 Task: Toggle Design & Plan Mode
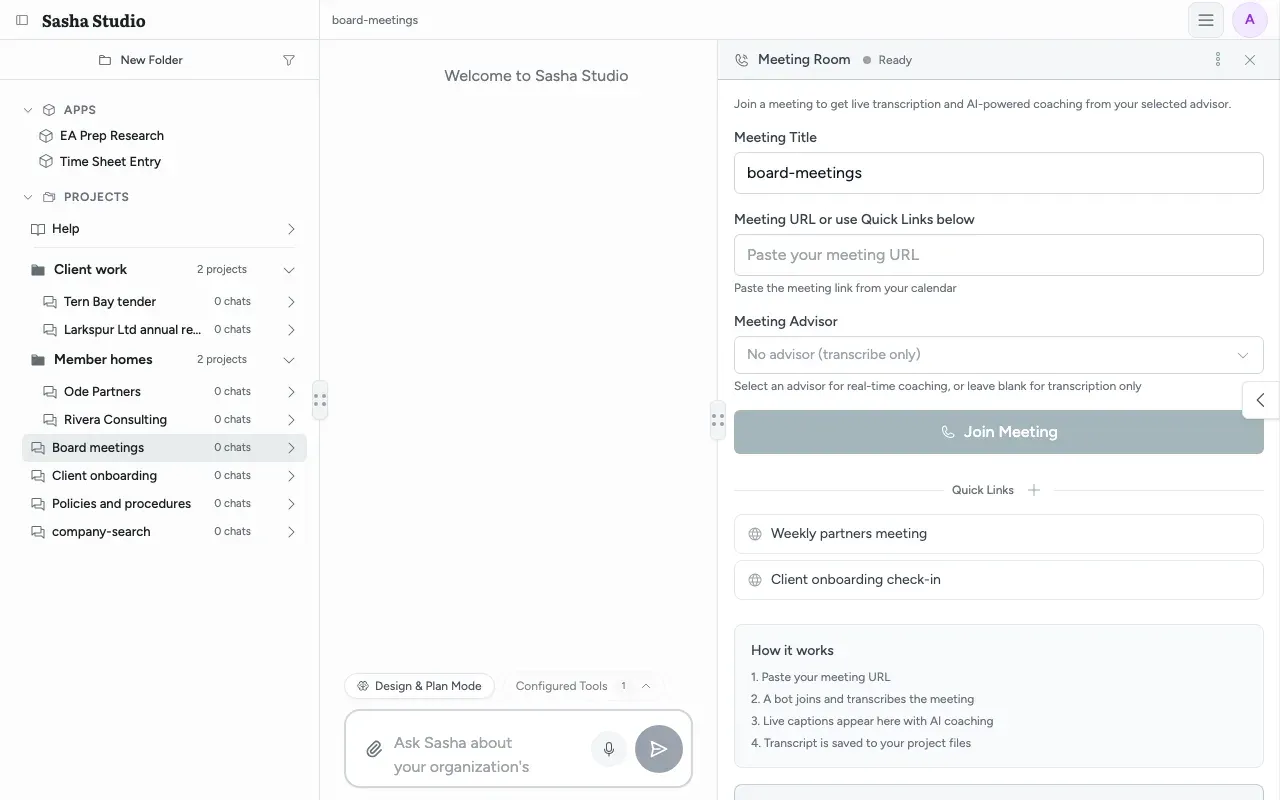(419, 686)
